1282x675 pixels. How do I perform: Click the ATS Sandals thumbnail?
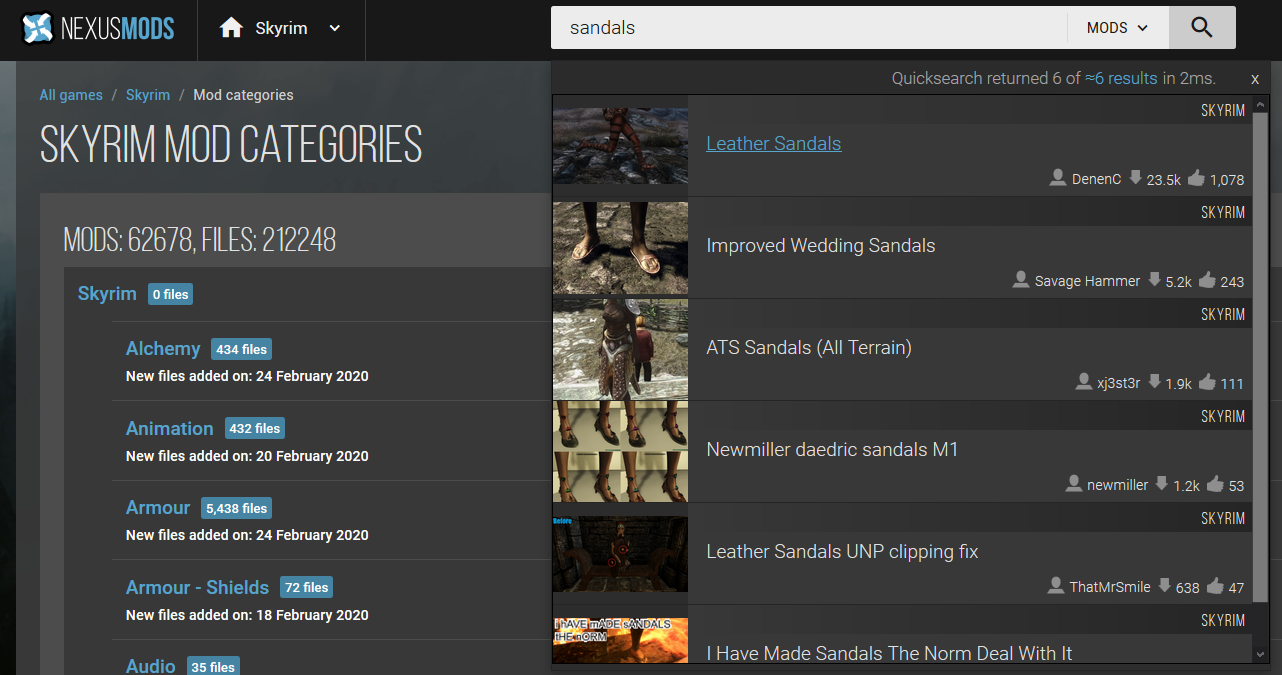pos(620,350)
